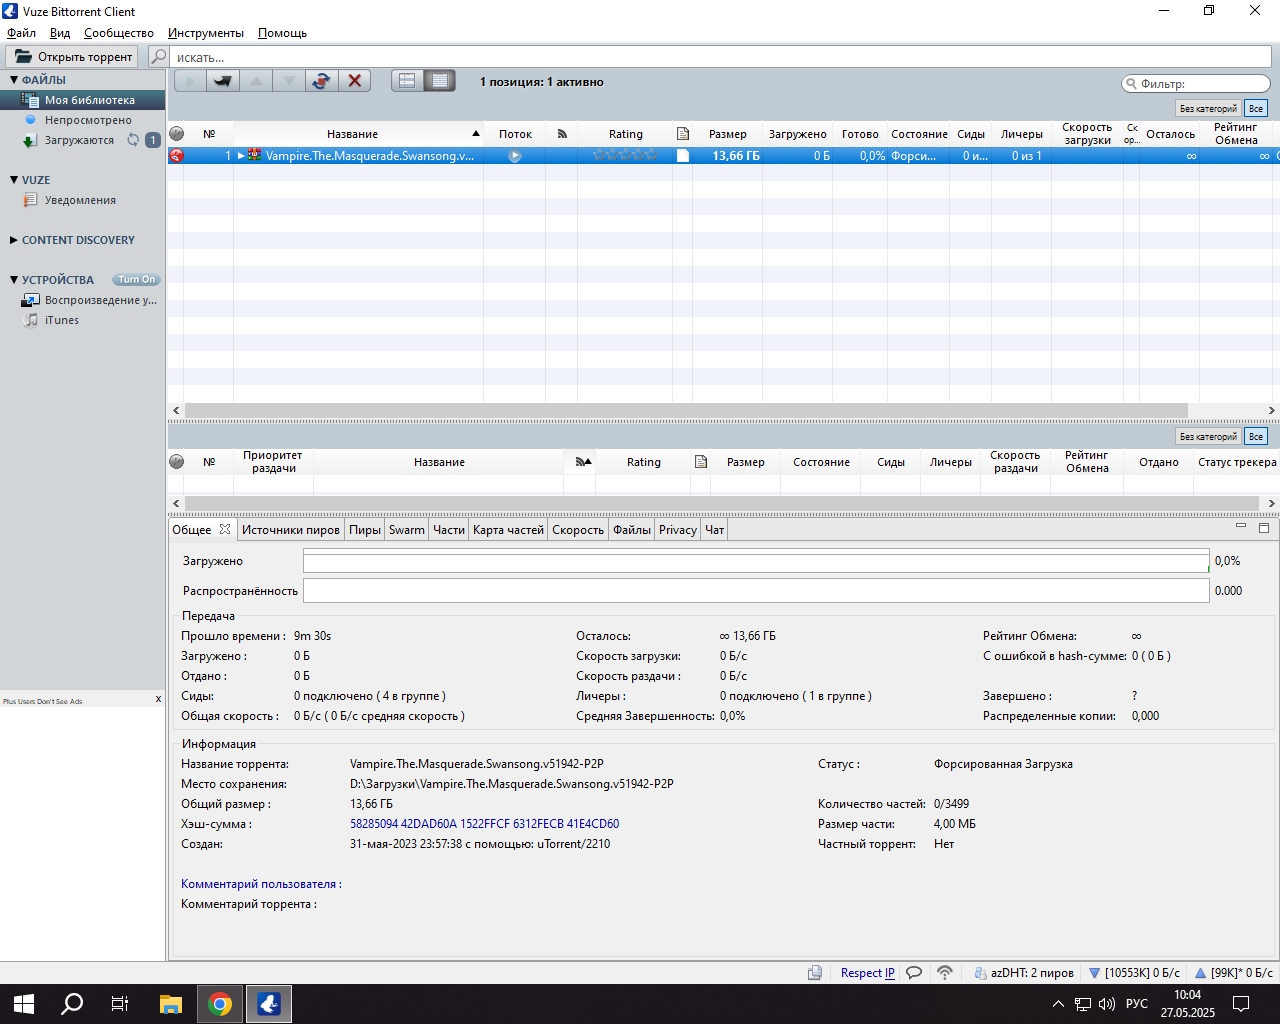Image resolution: width=1280 pixels, height=1024 pixels.
Task: Toggle the upper Все category button
Action: click(x=1256, y=108)
